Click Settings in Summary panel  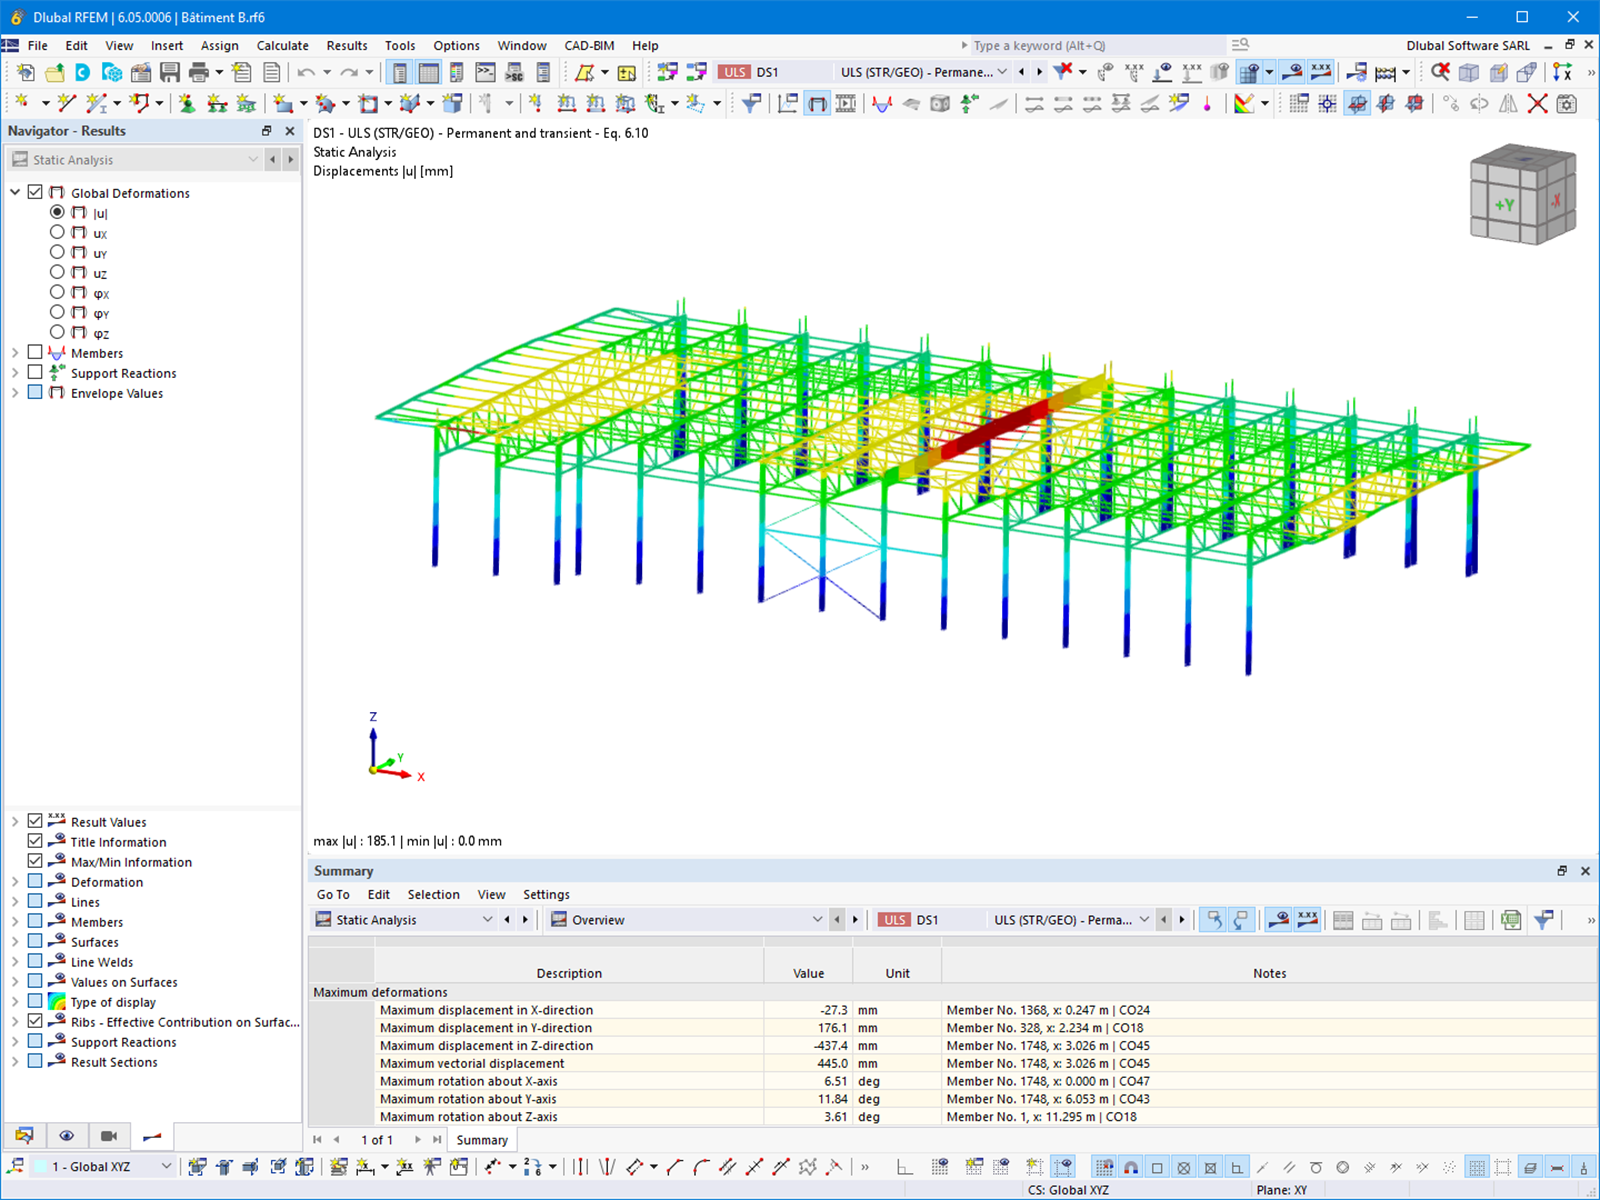546,895
